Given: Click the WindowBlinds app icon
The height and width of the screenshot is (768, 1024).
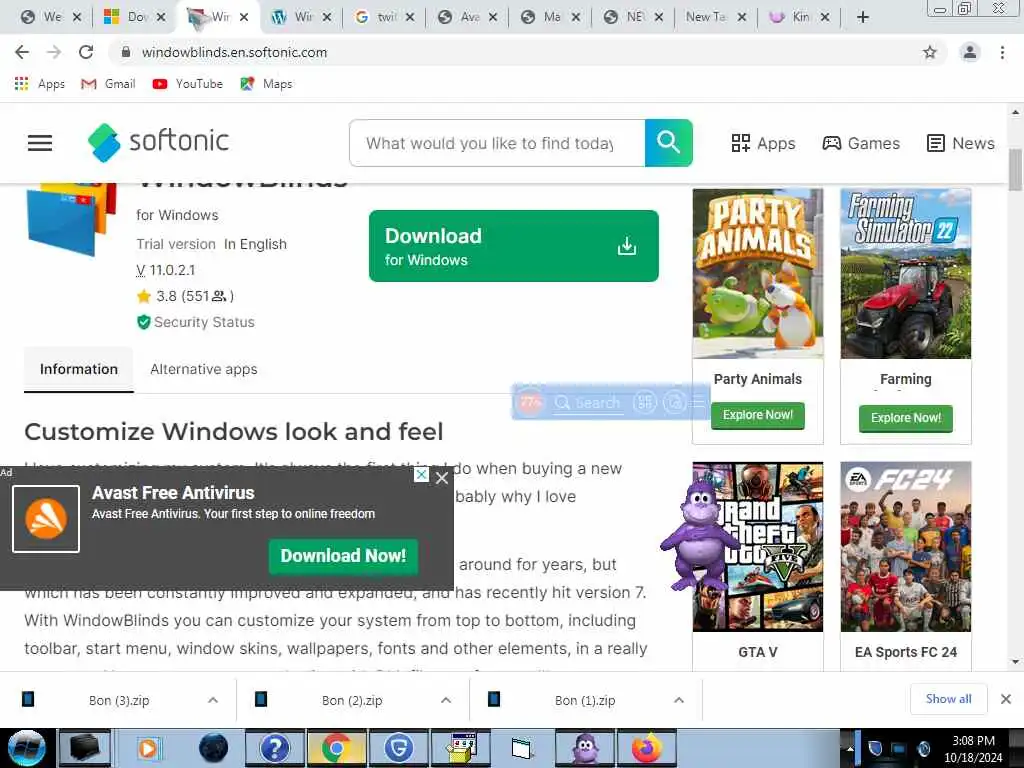Looking at the screenshot, I should coord(71,219).
